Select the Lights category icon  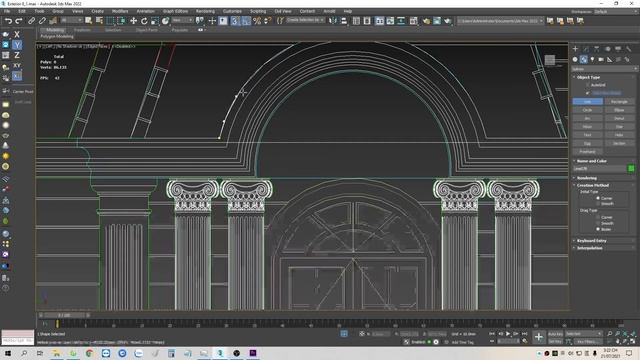click(x=592, y=60)
